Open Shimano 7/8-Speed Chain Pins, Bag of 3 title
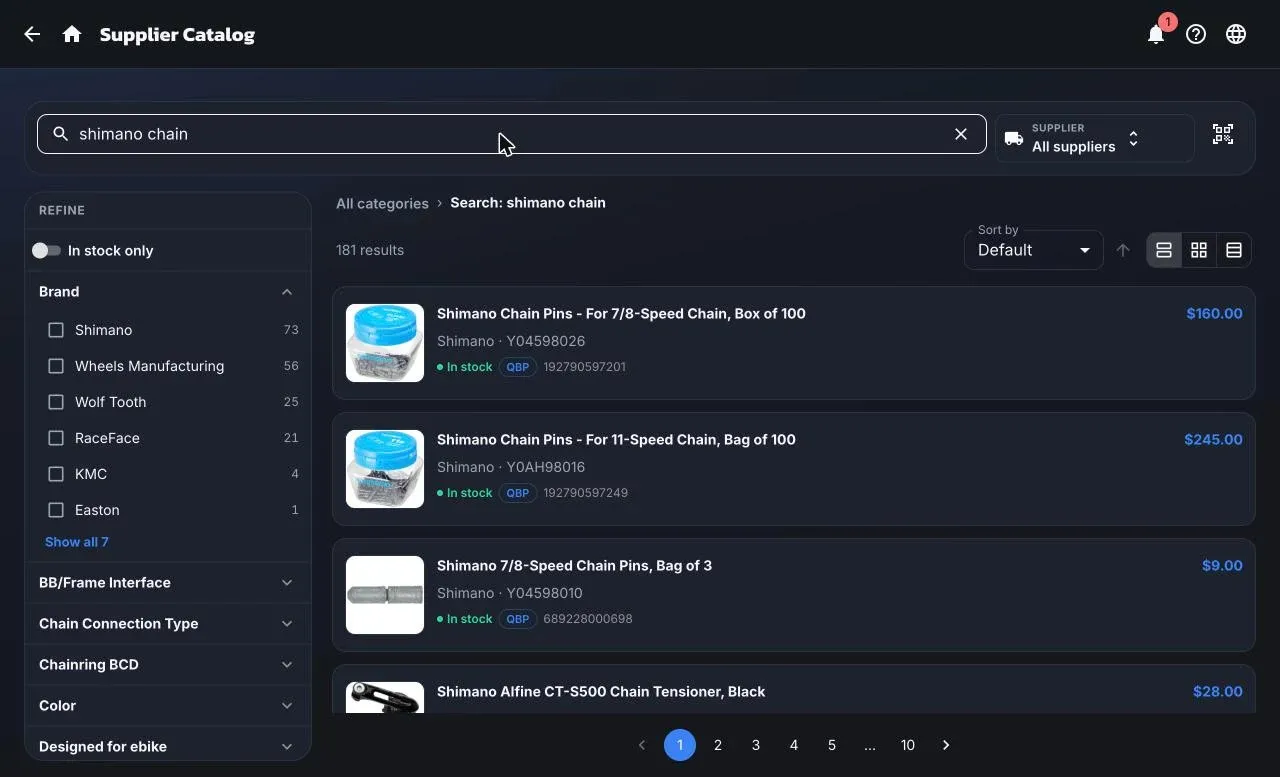 574,566
